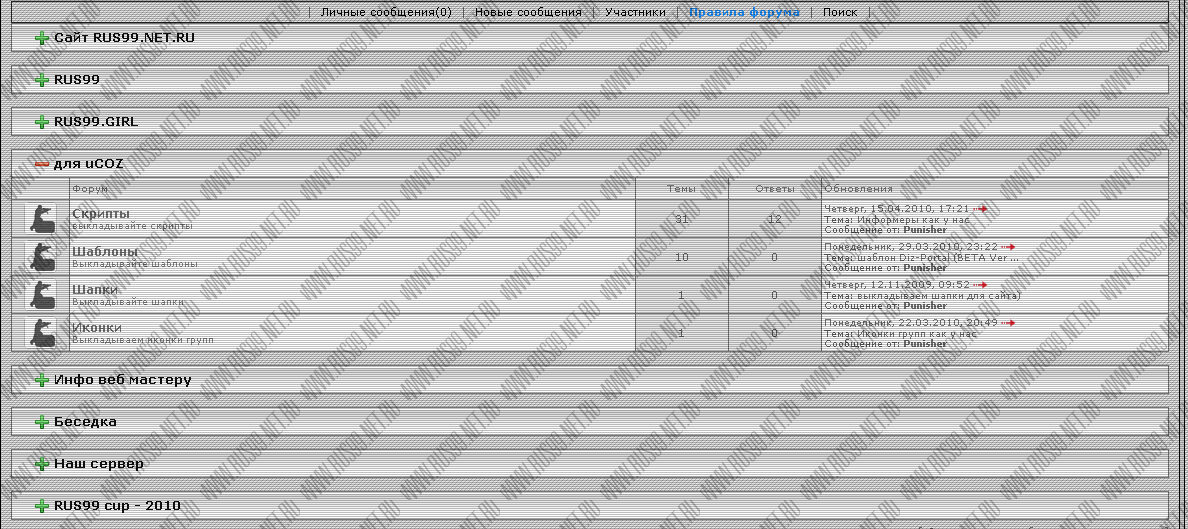This screenshot has width=1188, height=529.
Task: Open Punisher profile in Иконки row
Action: 925,343
